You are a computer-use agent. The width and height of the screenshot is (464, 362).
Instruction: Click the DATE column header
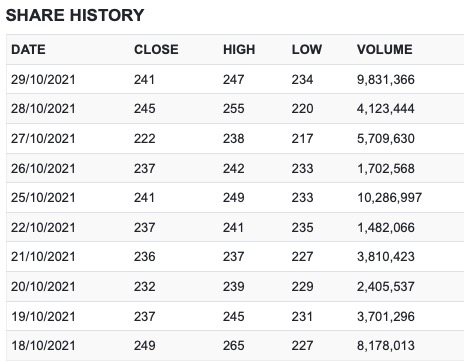[x=28, y=50]
